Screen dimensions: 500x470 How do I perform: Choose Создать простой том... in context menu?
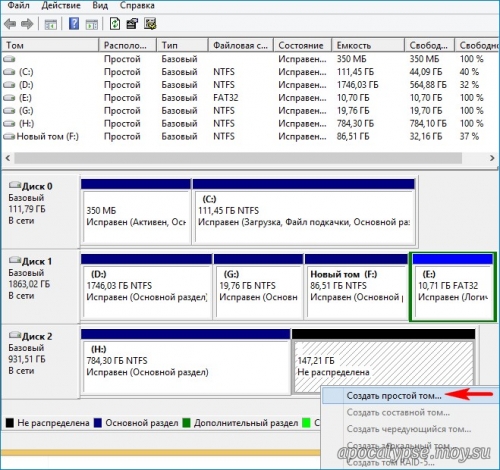pos(394,396)
